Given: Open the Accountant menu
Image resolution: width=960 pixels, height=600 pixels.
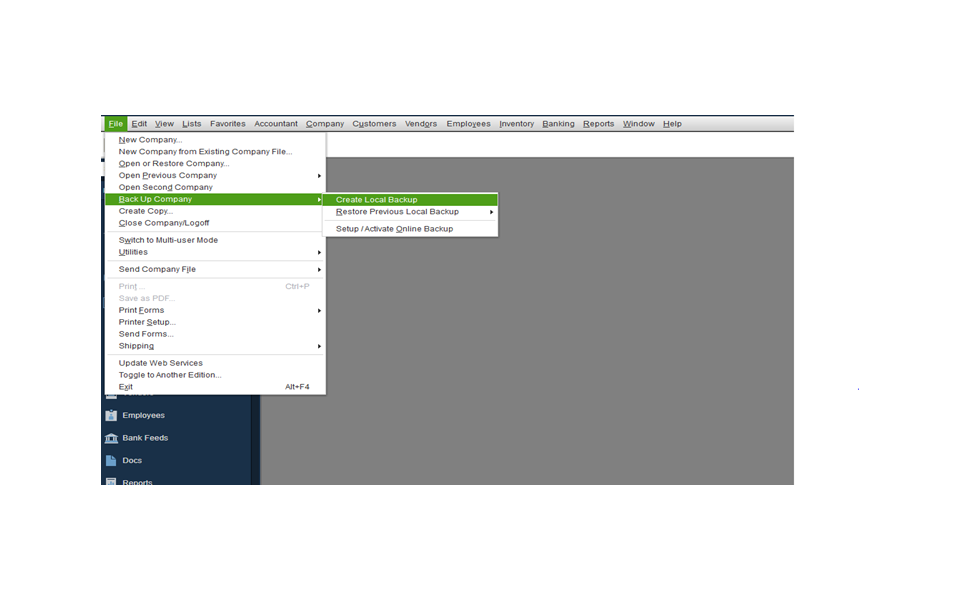Looking at the screenshot, I should coord(276,124).
